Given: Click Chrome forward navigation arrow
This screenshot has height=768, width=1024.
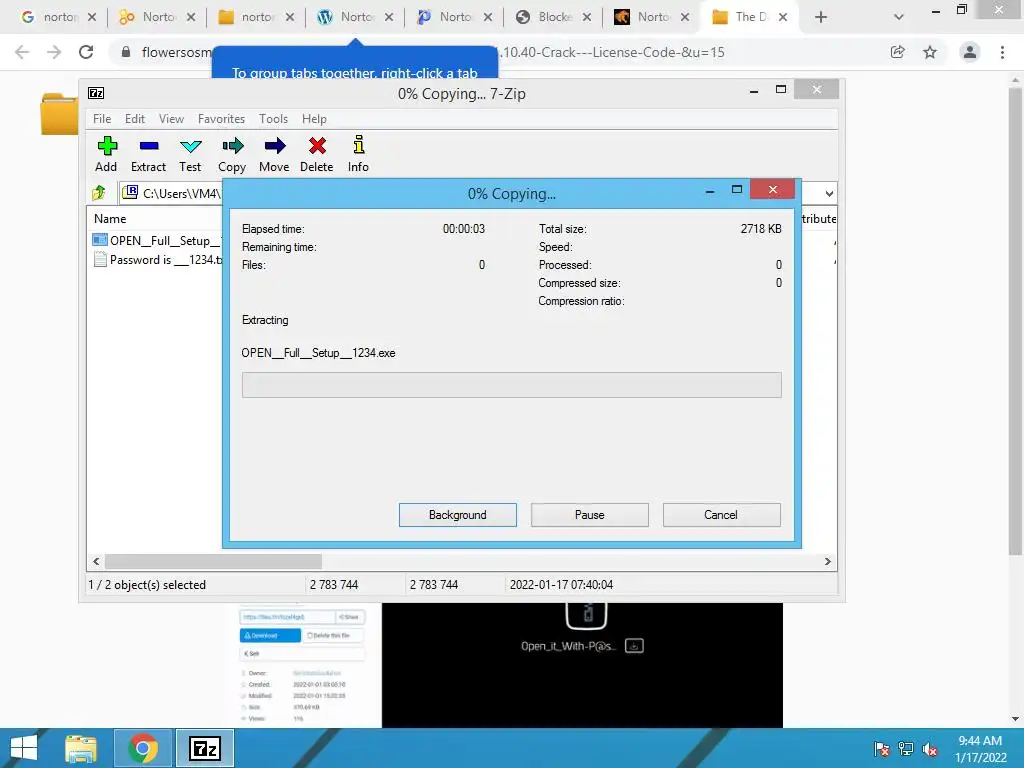Looking at the screenshot, I should click(x=54, y=52).
